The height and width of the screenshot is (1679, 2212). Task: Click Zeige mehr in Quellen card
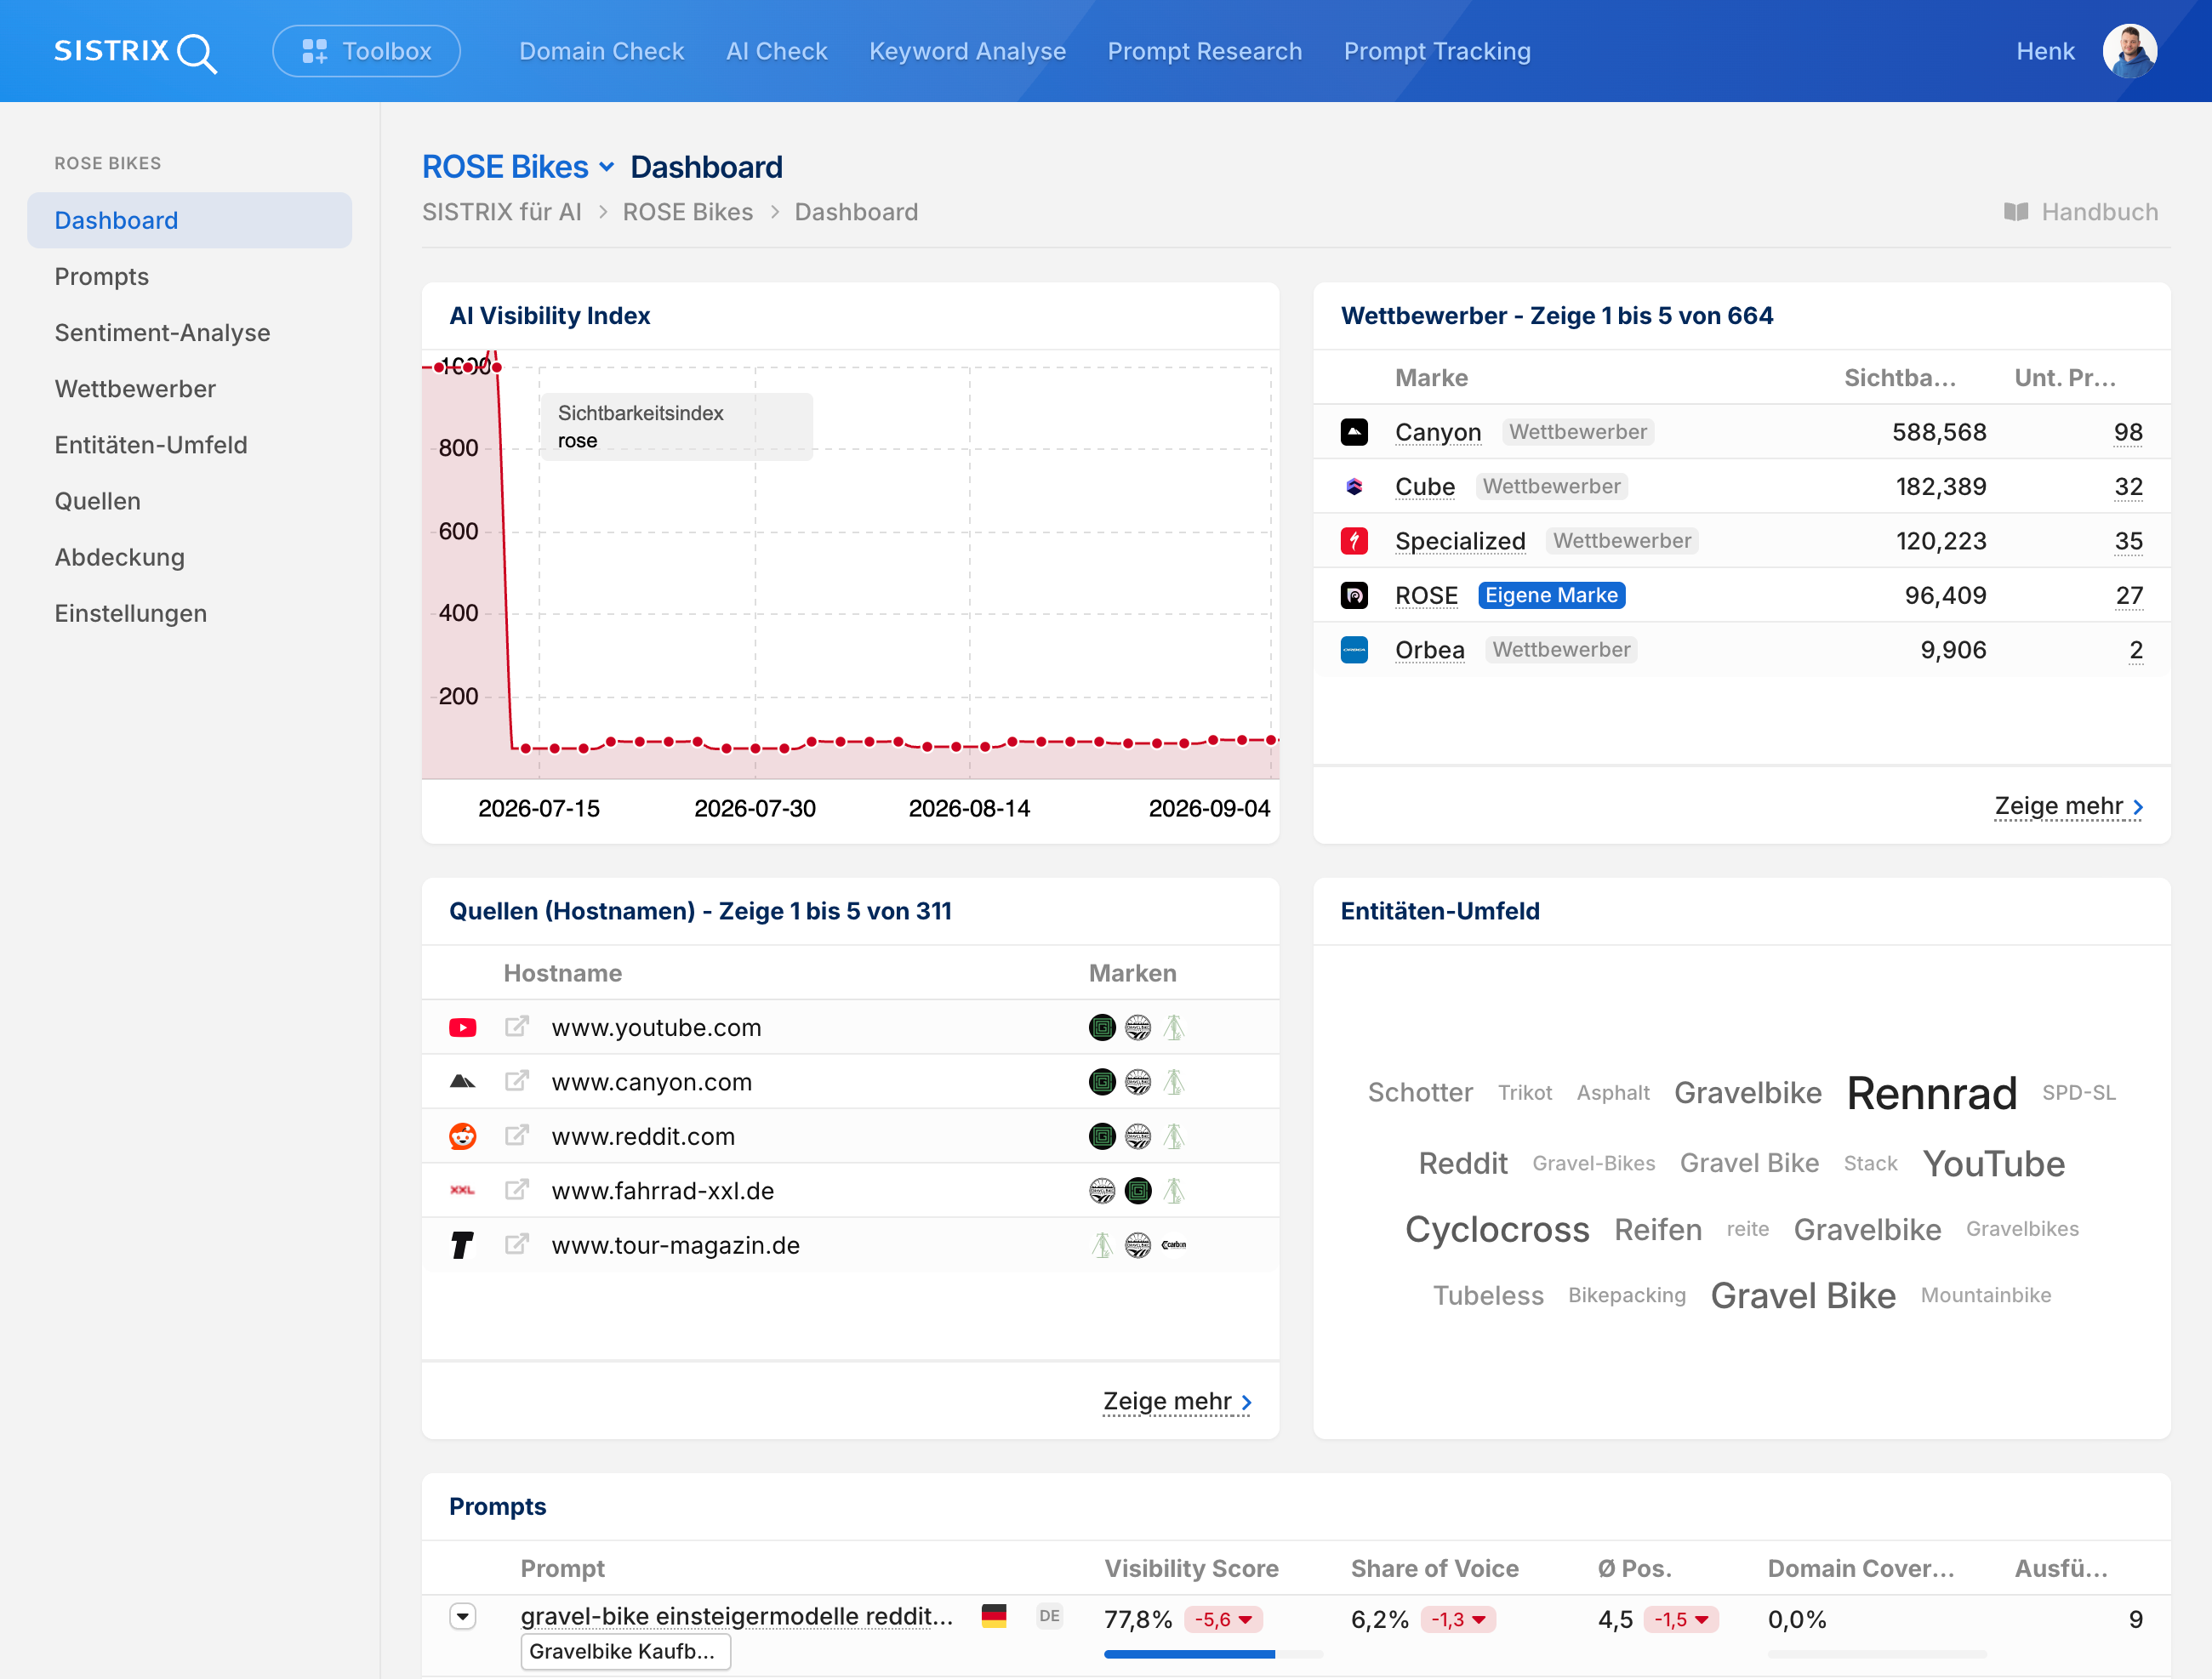point(1177,1402)
